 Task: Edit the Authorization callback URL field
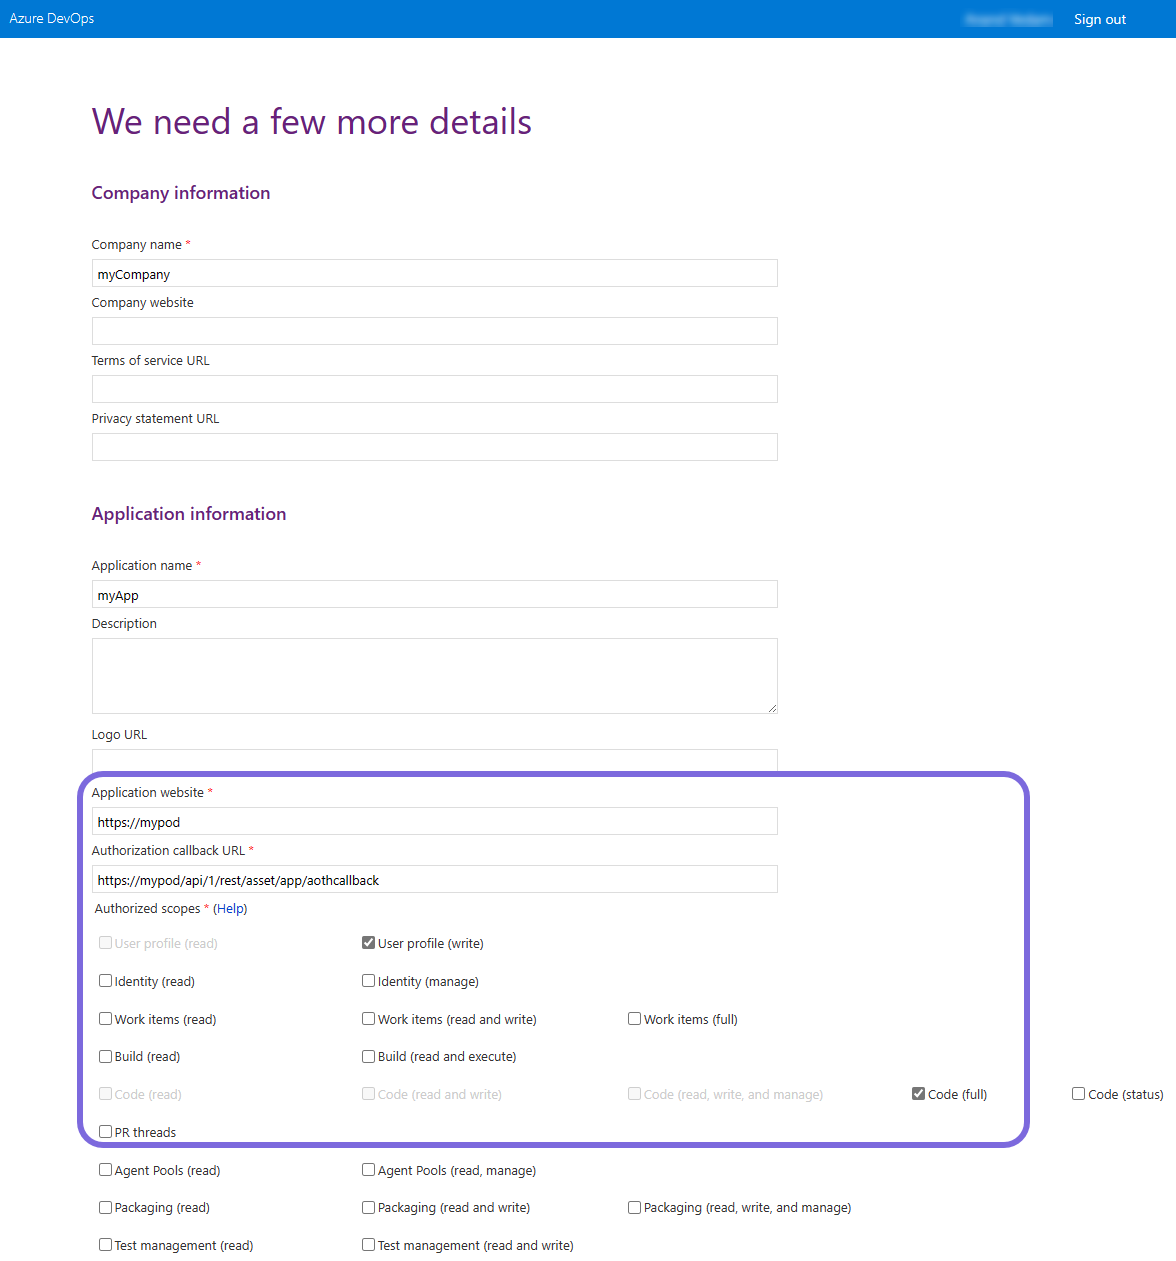(434, 879)
